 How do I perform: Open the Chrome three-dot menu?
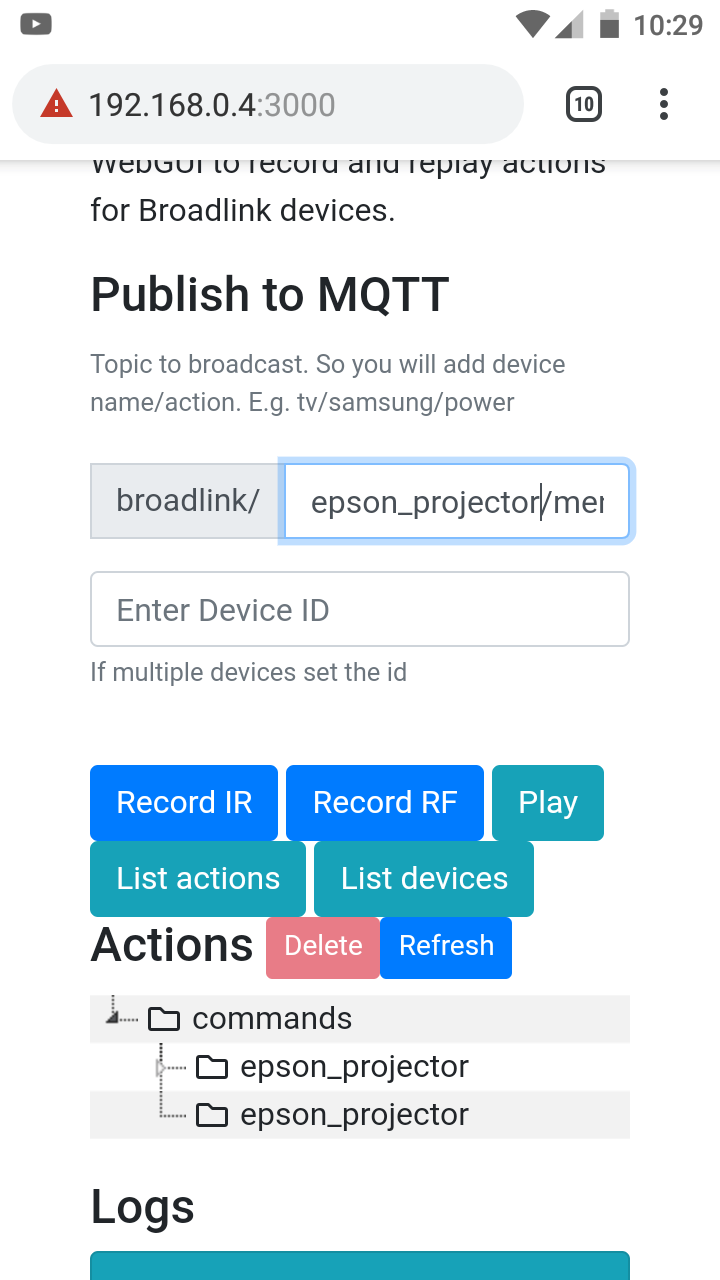pyautogui.click(x=664, y=104)
